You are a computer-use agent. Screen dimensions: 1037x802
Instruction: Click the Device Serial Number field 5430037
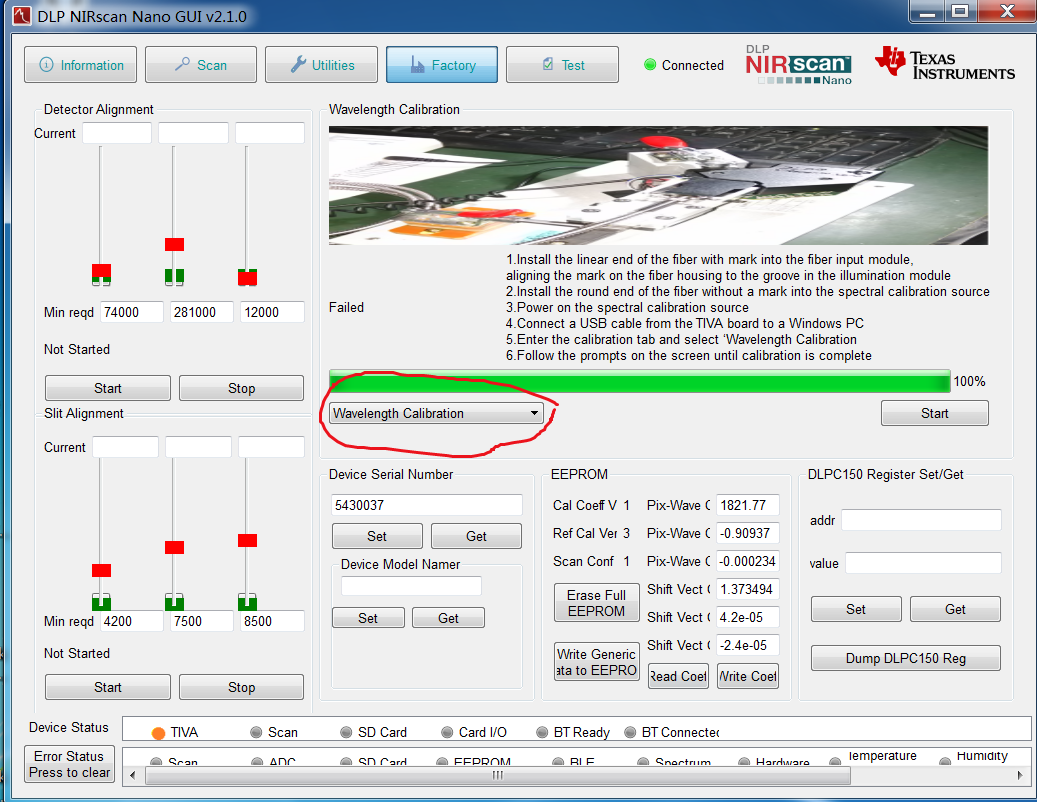coord(427,505)
